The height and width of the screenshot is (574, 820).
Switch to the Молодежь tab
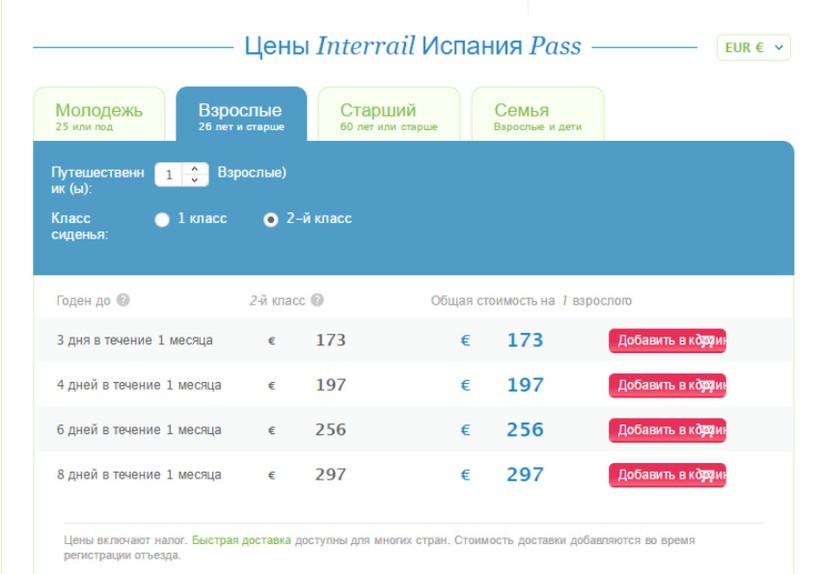99,114
